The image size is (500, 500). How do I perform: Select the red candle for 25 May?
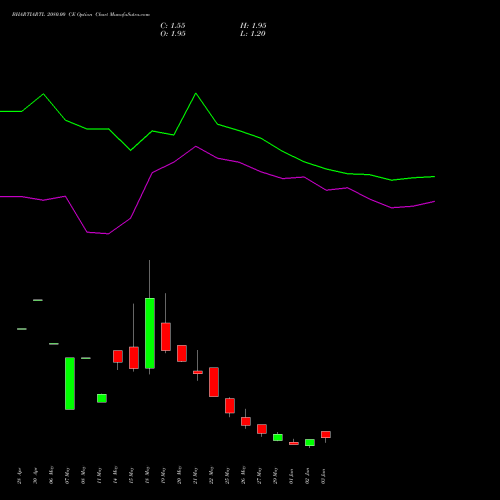[230, 406]
